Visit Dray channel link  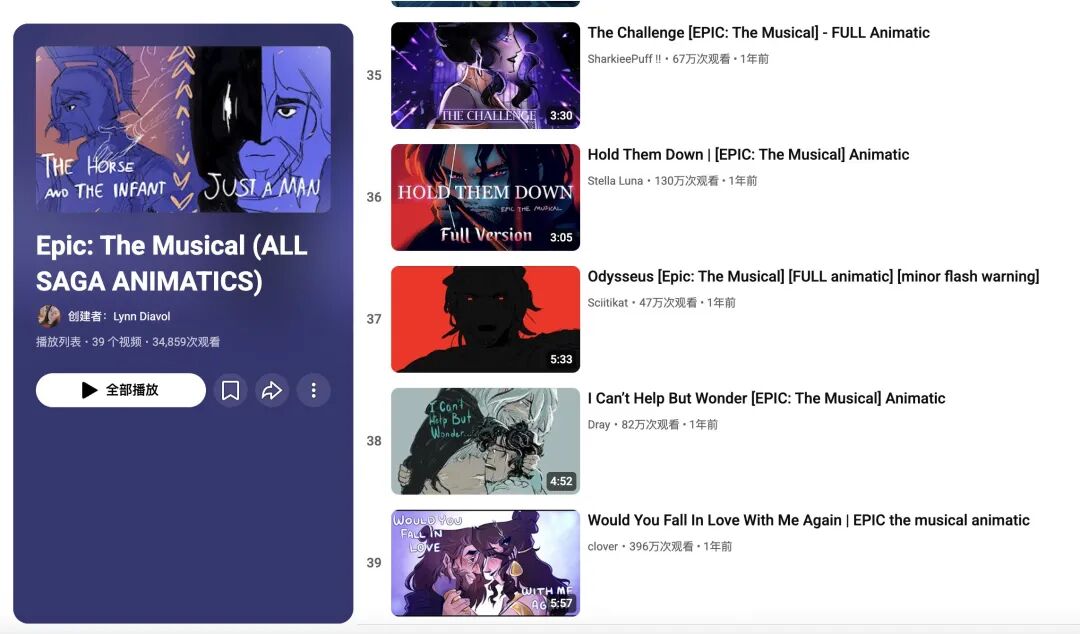pyautogui.click(x=599, y=425)
